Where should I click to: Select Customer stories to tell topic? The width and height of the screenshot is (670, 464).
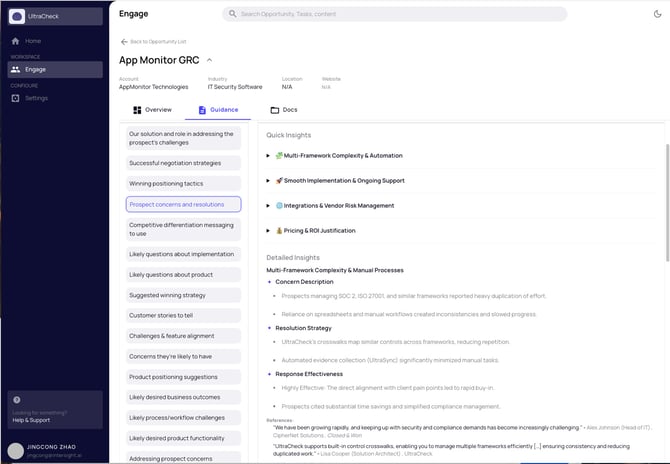[183, 315]
